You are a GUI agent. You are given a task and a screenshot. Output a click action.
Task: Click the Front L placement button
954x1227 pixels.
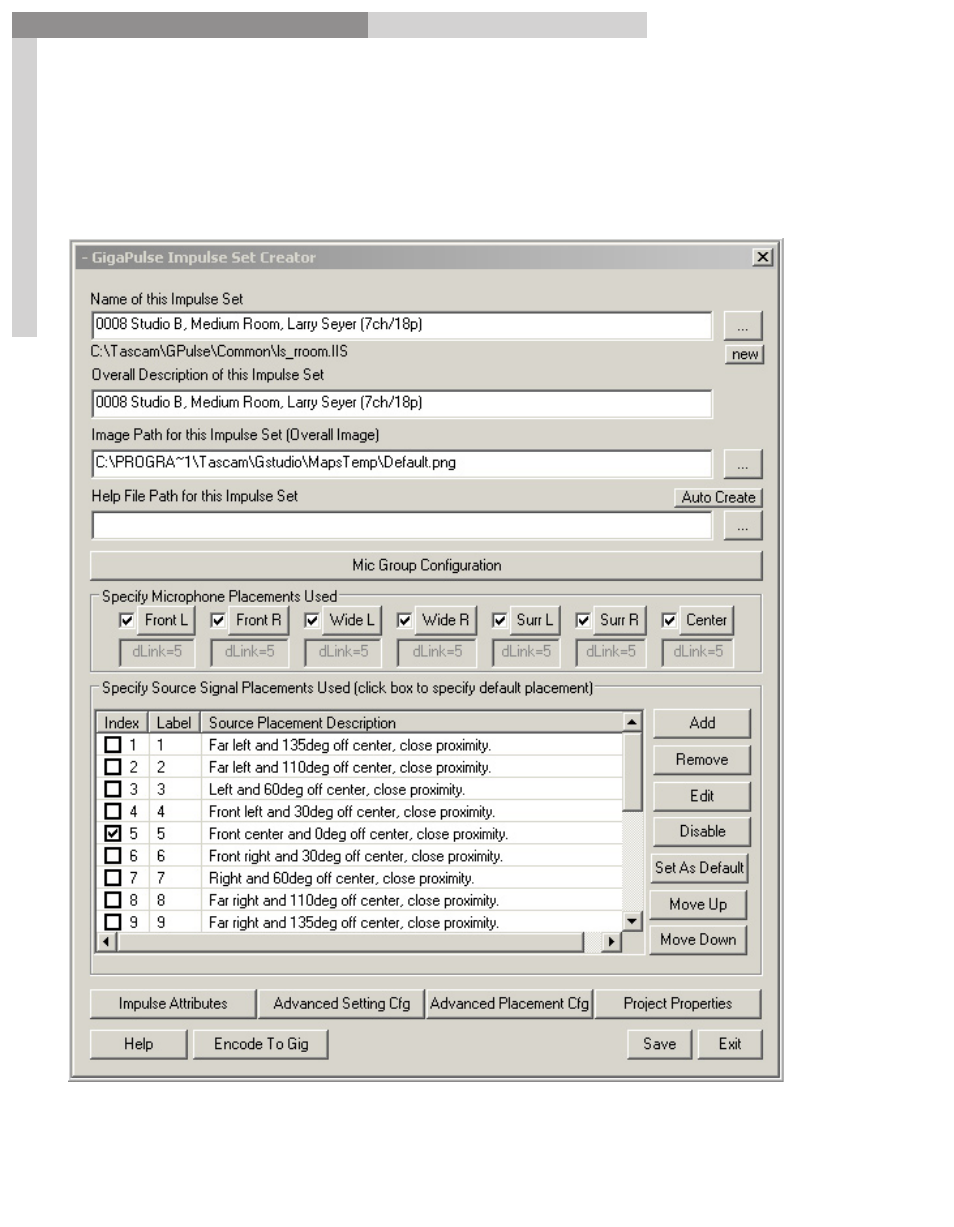[x=166, y=621]
